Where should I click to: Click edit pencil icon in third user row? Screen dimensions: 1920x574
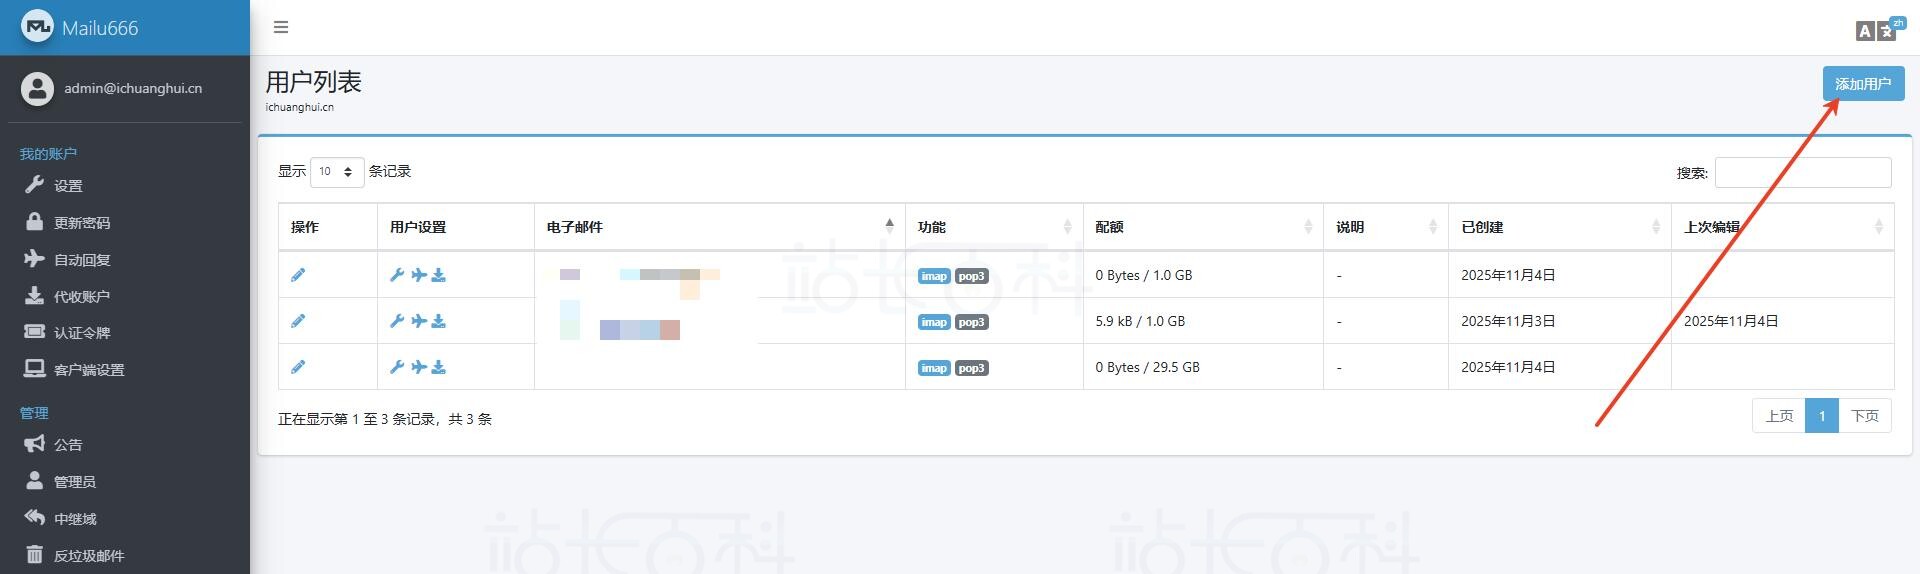pyautogui.click(x=298, y=367)
